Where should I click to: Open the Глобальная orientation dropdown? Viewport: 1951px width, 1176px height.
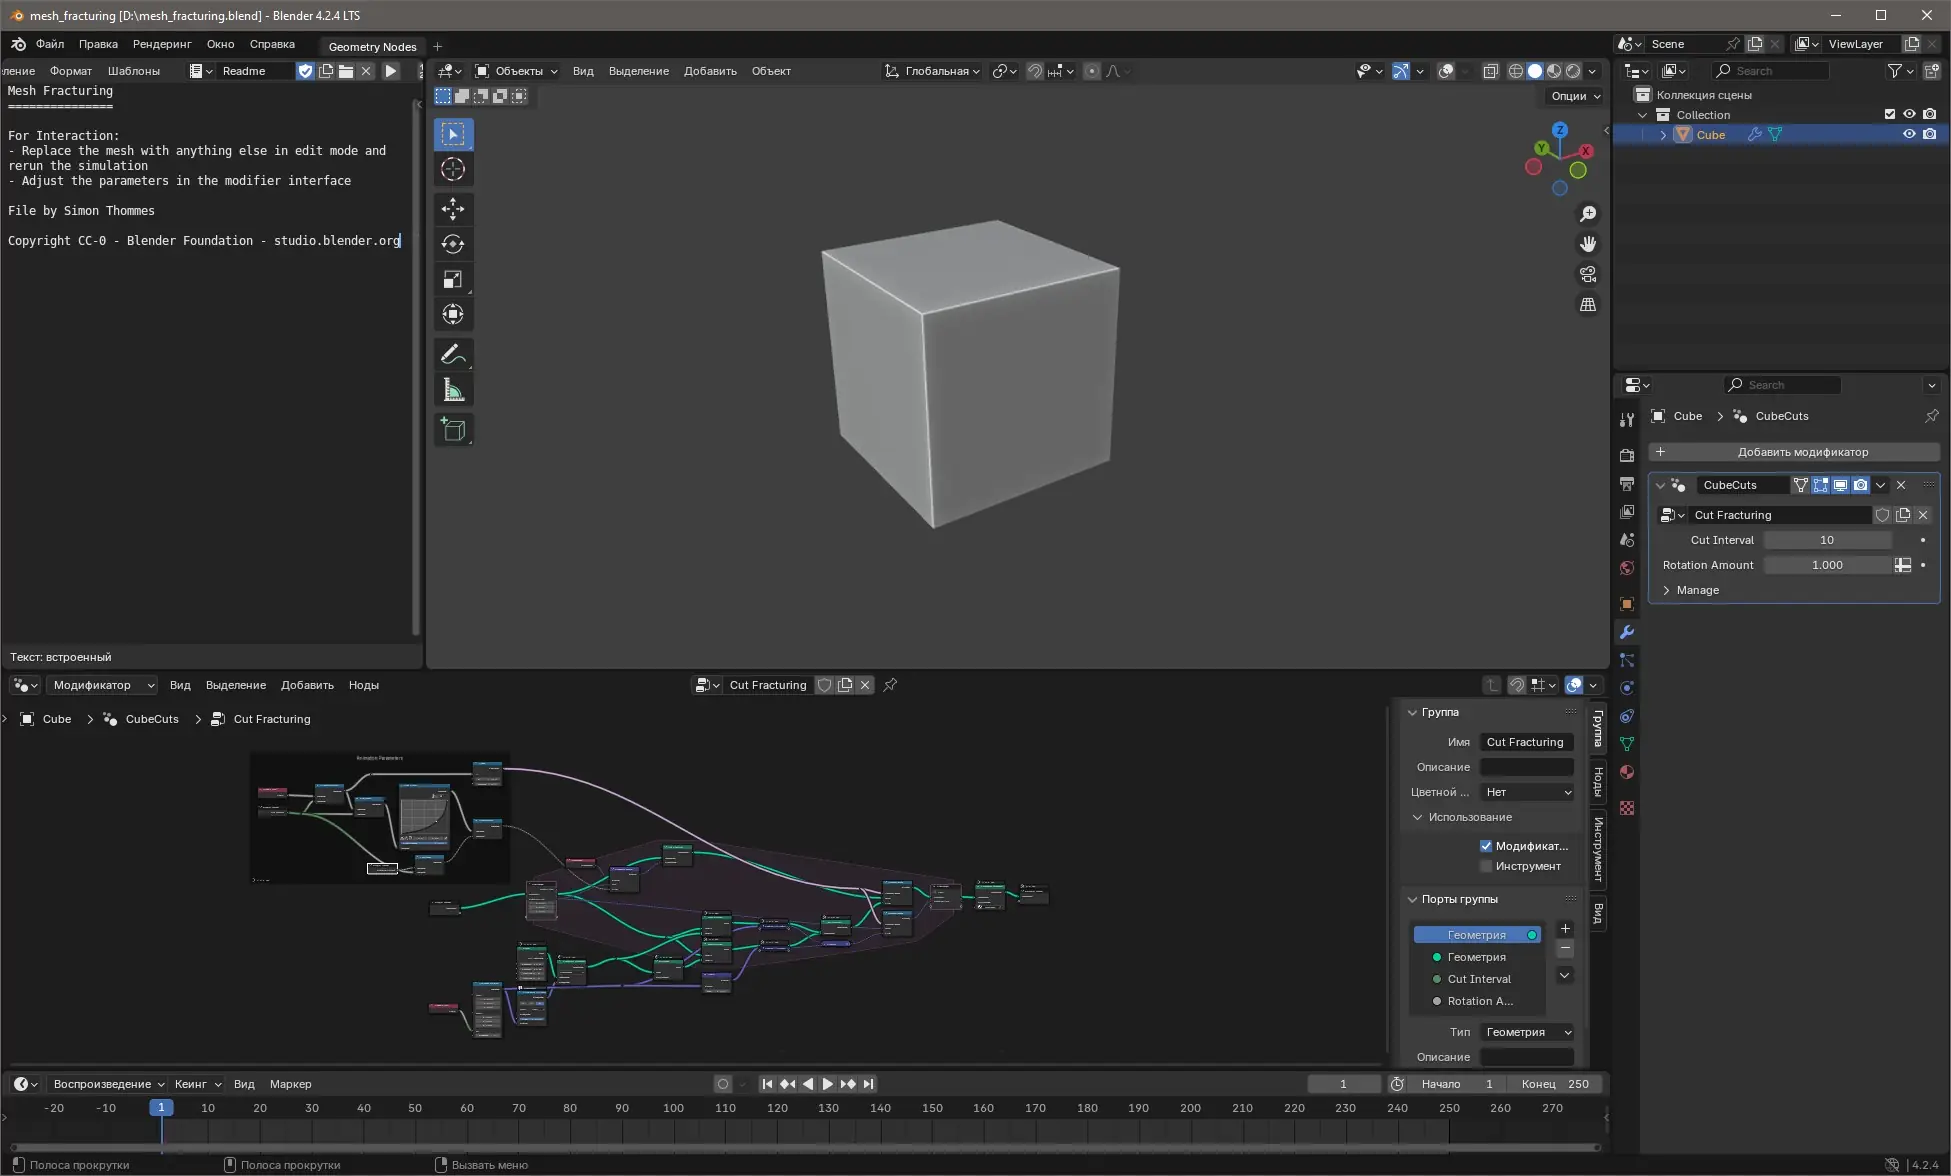933,71
